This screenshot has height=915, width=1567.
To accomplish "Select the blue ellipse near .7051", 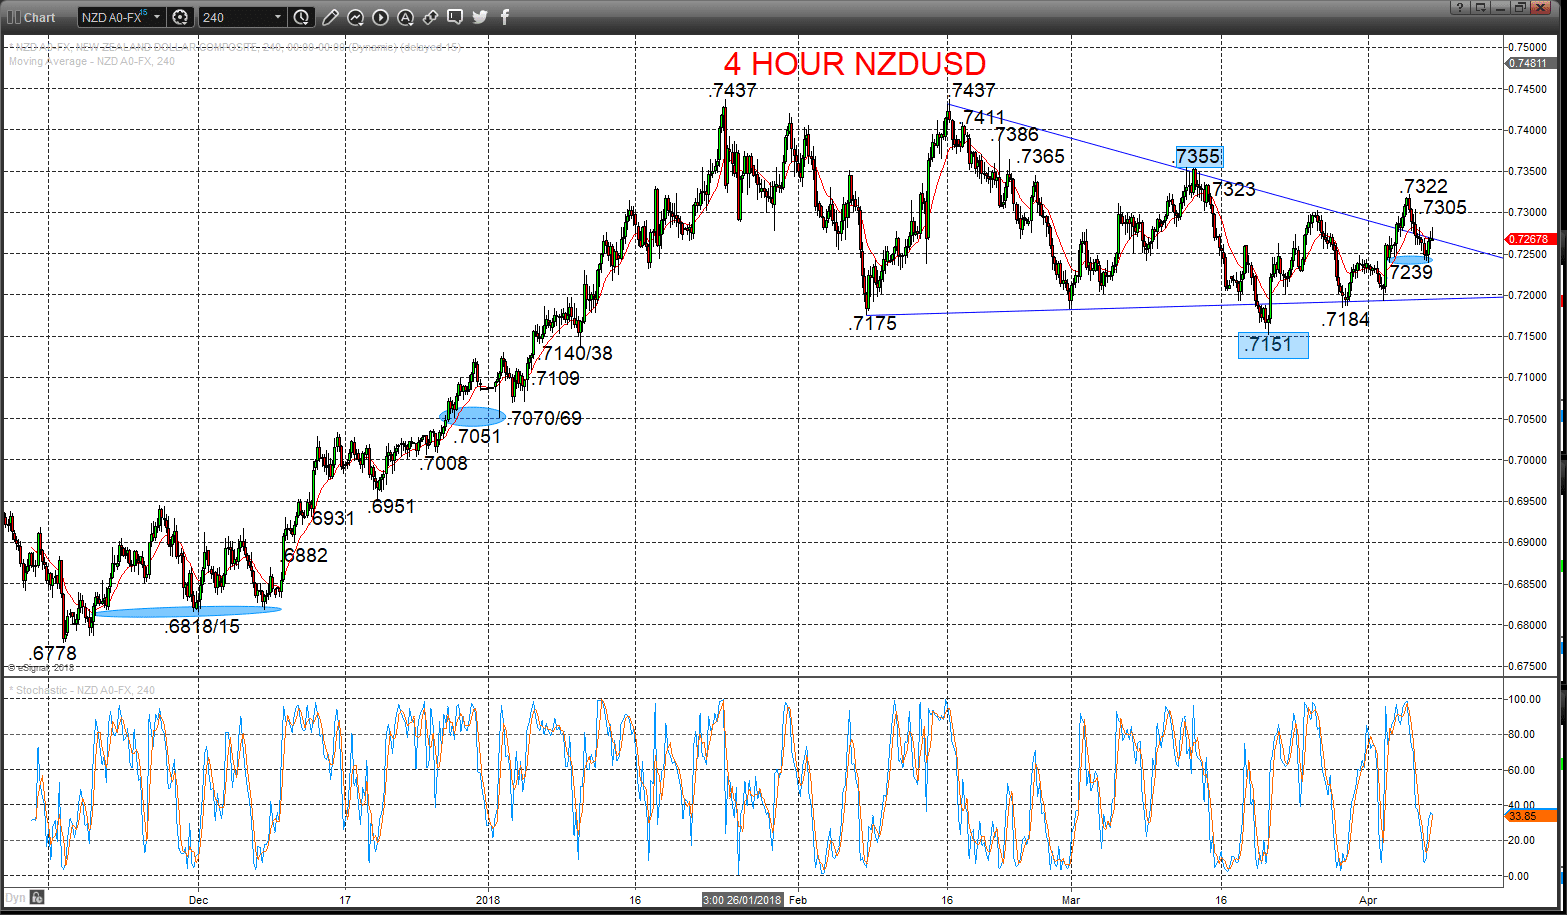I will [x=472, y=416].
